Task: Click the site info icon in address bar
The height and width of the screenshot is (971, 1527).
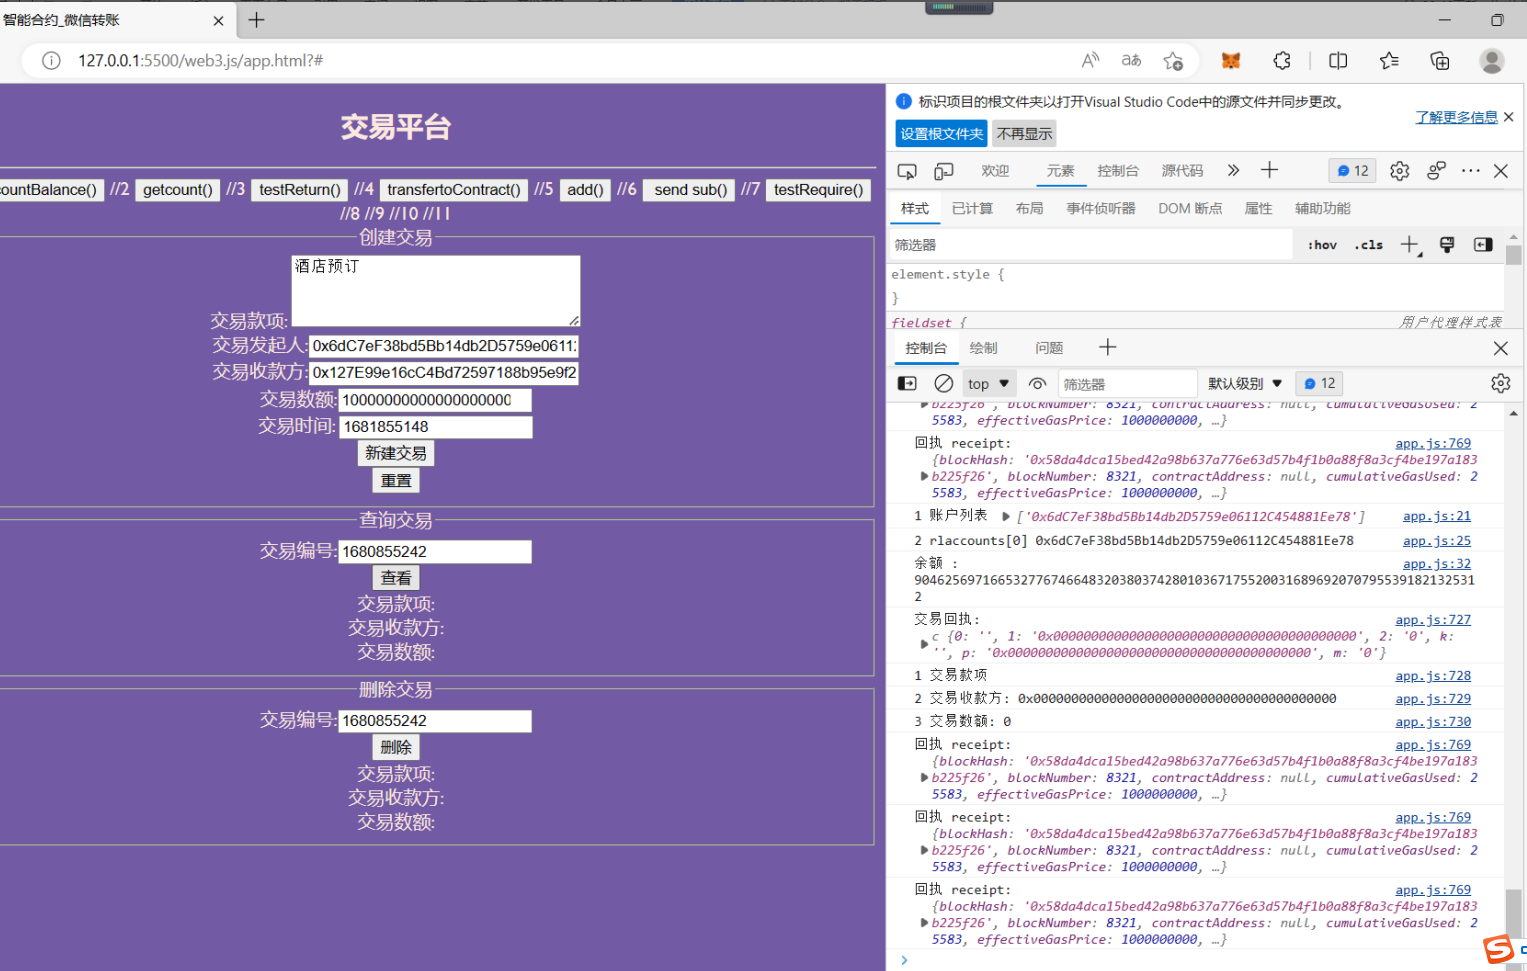Action: point(51,61)
